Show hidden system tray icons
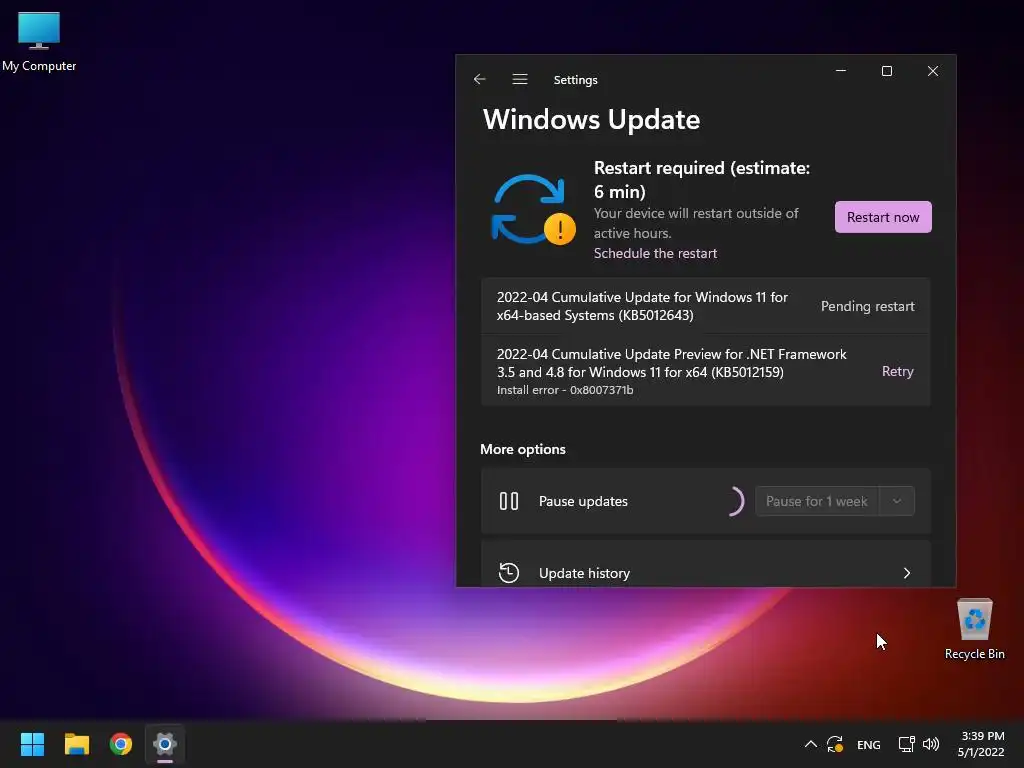Image resolution: width=1024 pixels, height=768 pixels. 810,744
